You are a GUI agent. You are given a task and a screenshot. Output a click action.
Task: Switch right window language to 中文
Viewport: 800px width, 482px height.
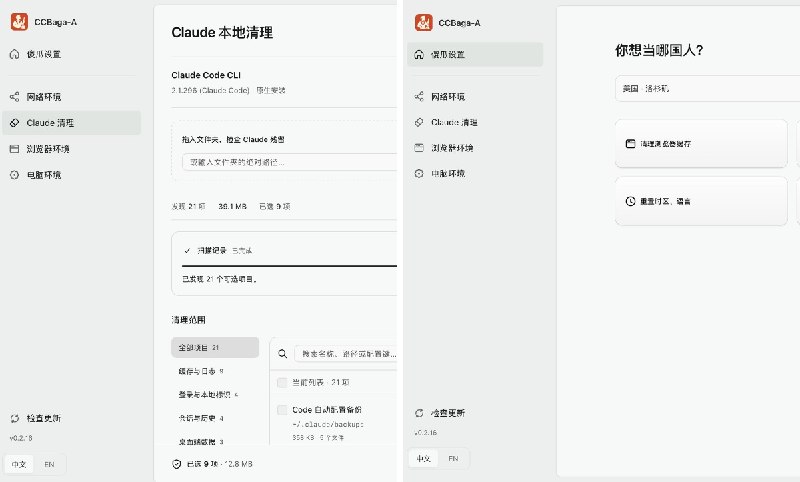click(423, 459)
